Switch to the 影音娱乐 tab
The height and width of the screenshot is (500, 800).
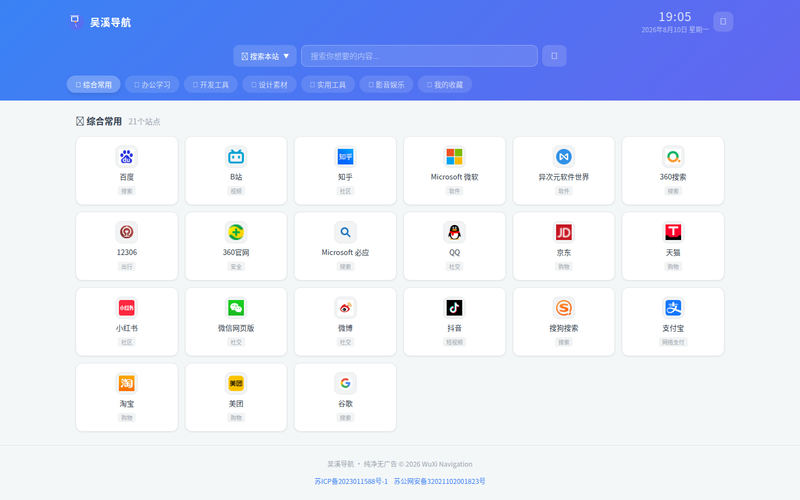click(x=386, y=85)
